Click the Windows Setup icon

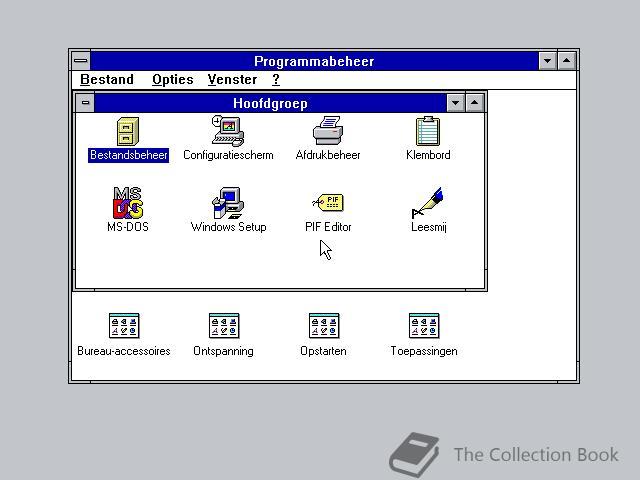(x=228, y=203)
